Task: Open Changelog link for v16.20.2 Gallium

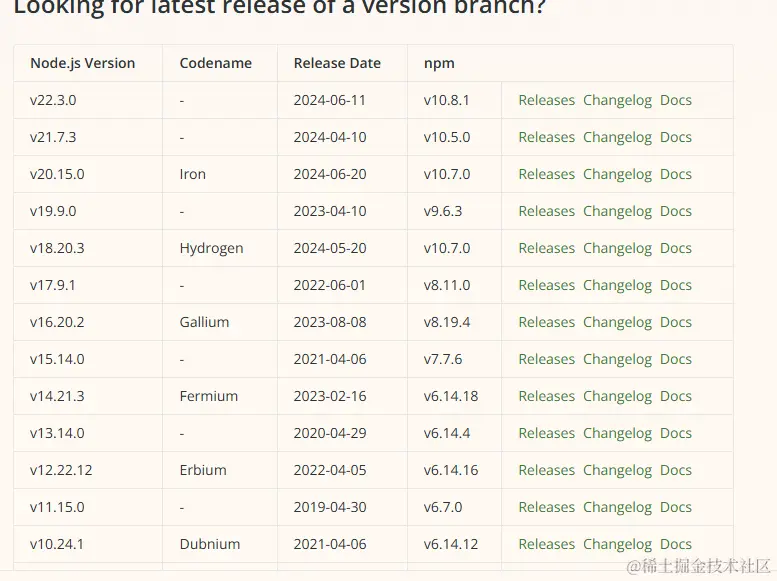Action: coord(617,322)
